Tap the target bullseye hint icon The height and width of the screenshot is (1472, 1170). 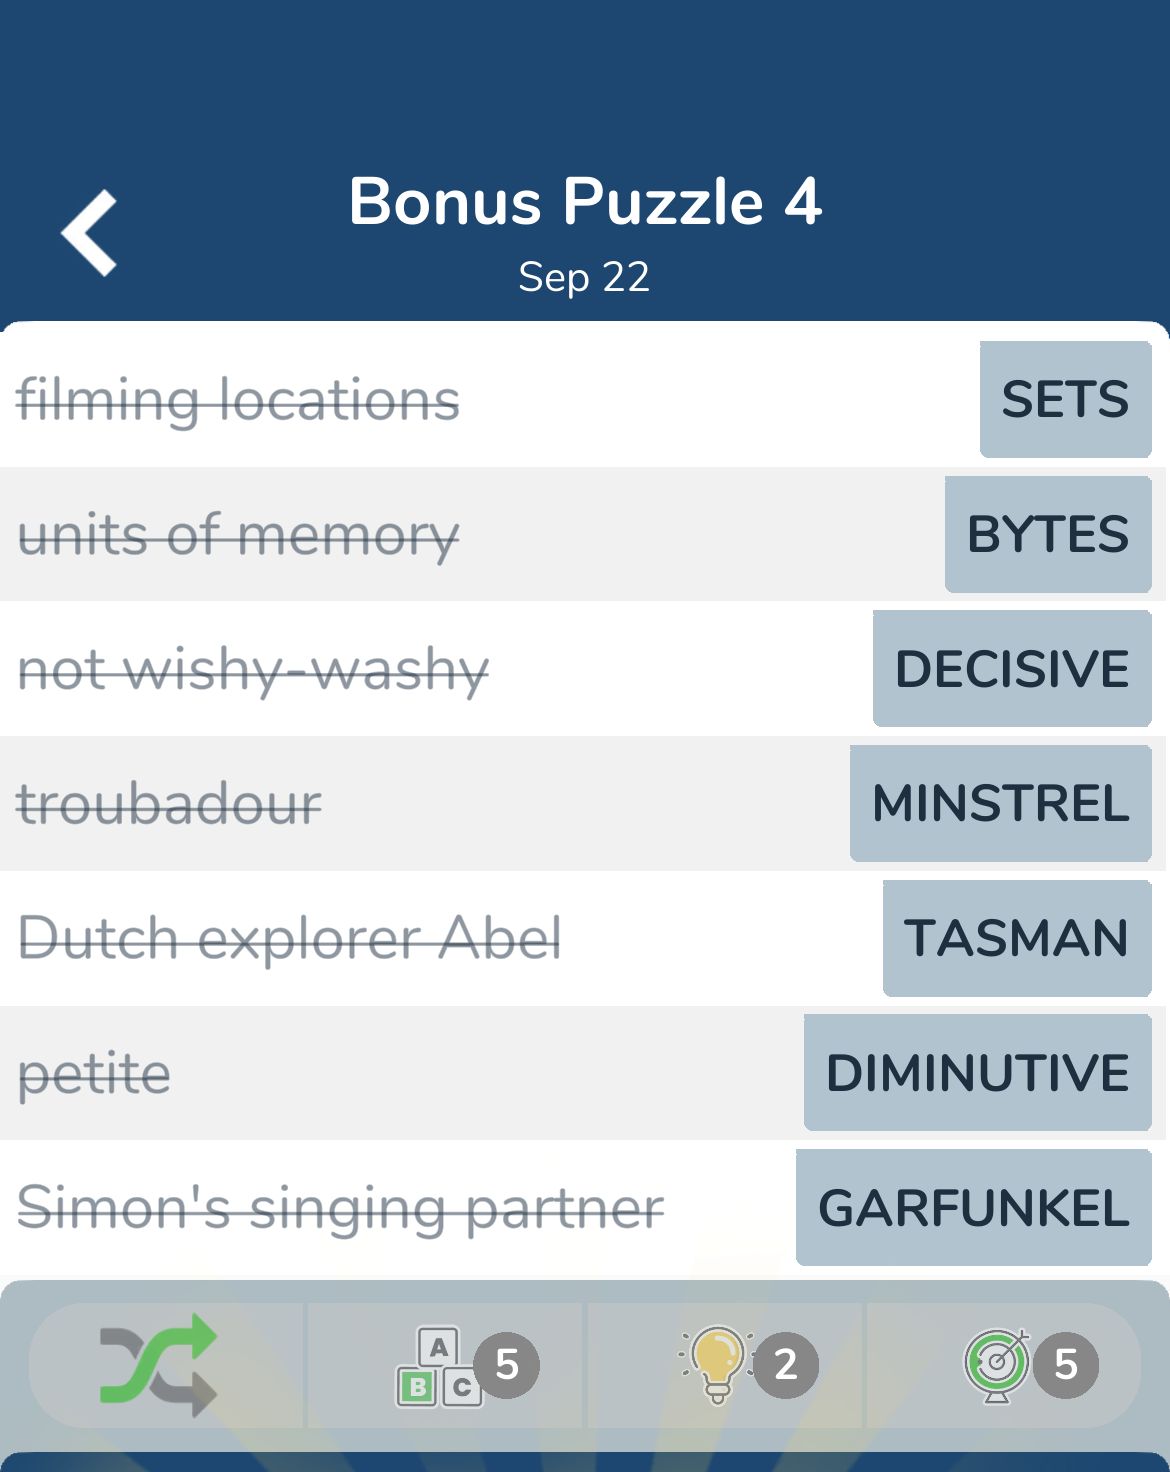pyautogui.click(x=996, y=1365)
